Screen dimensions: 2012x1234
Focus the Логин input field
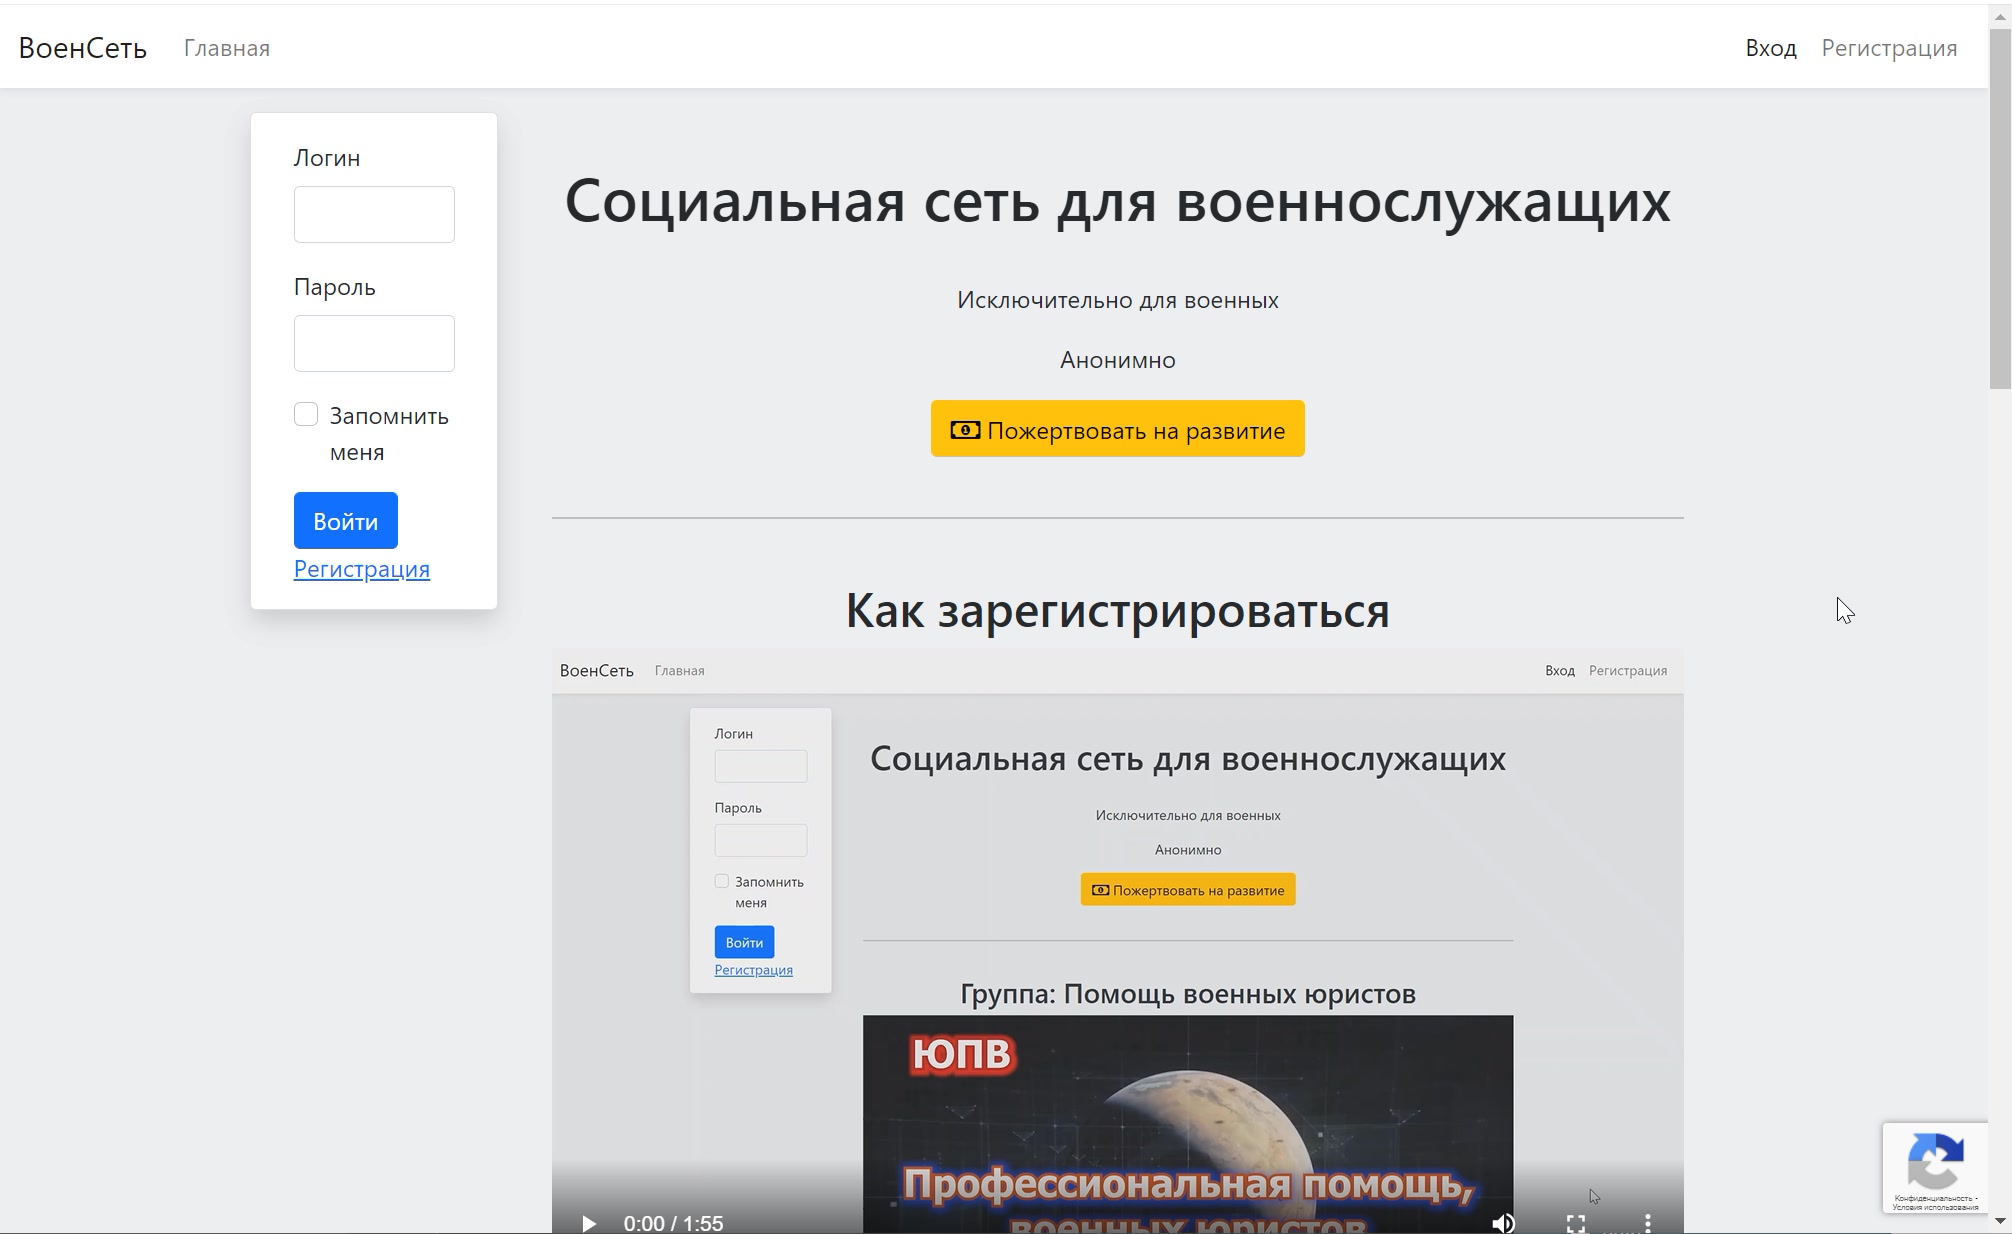(x=374, y=214)
